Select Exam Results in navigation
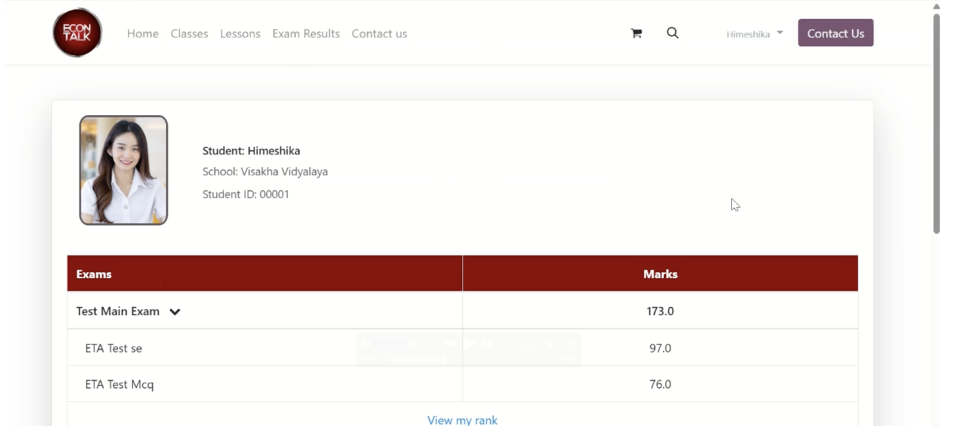This screenshot has width=978, height=448. [306, 34]
